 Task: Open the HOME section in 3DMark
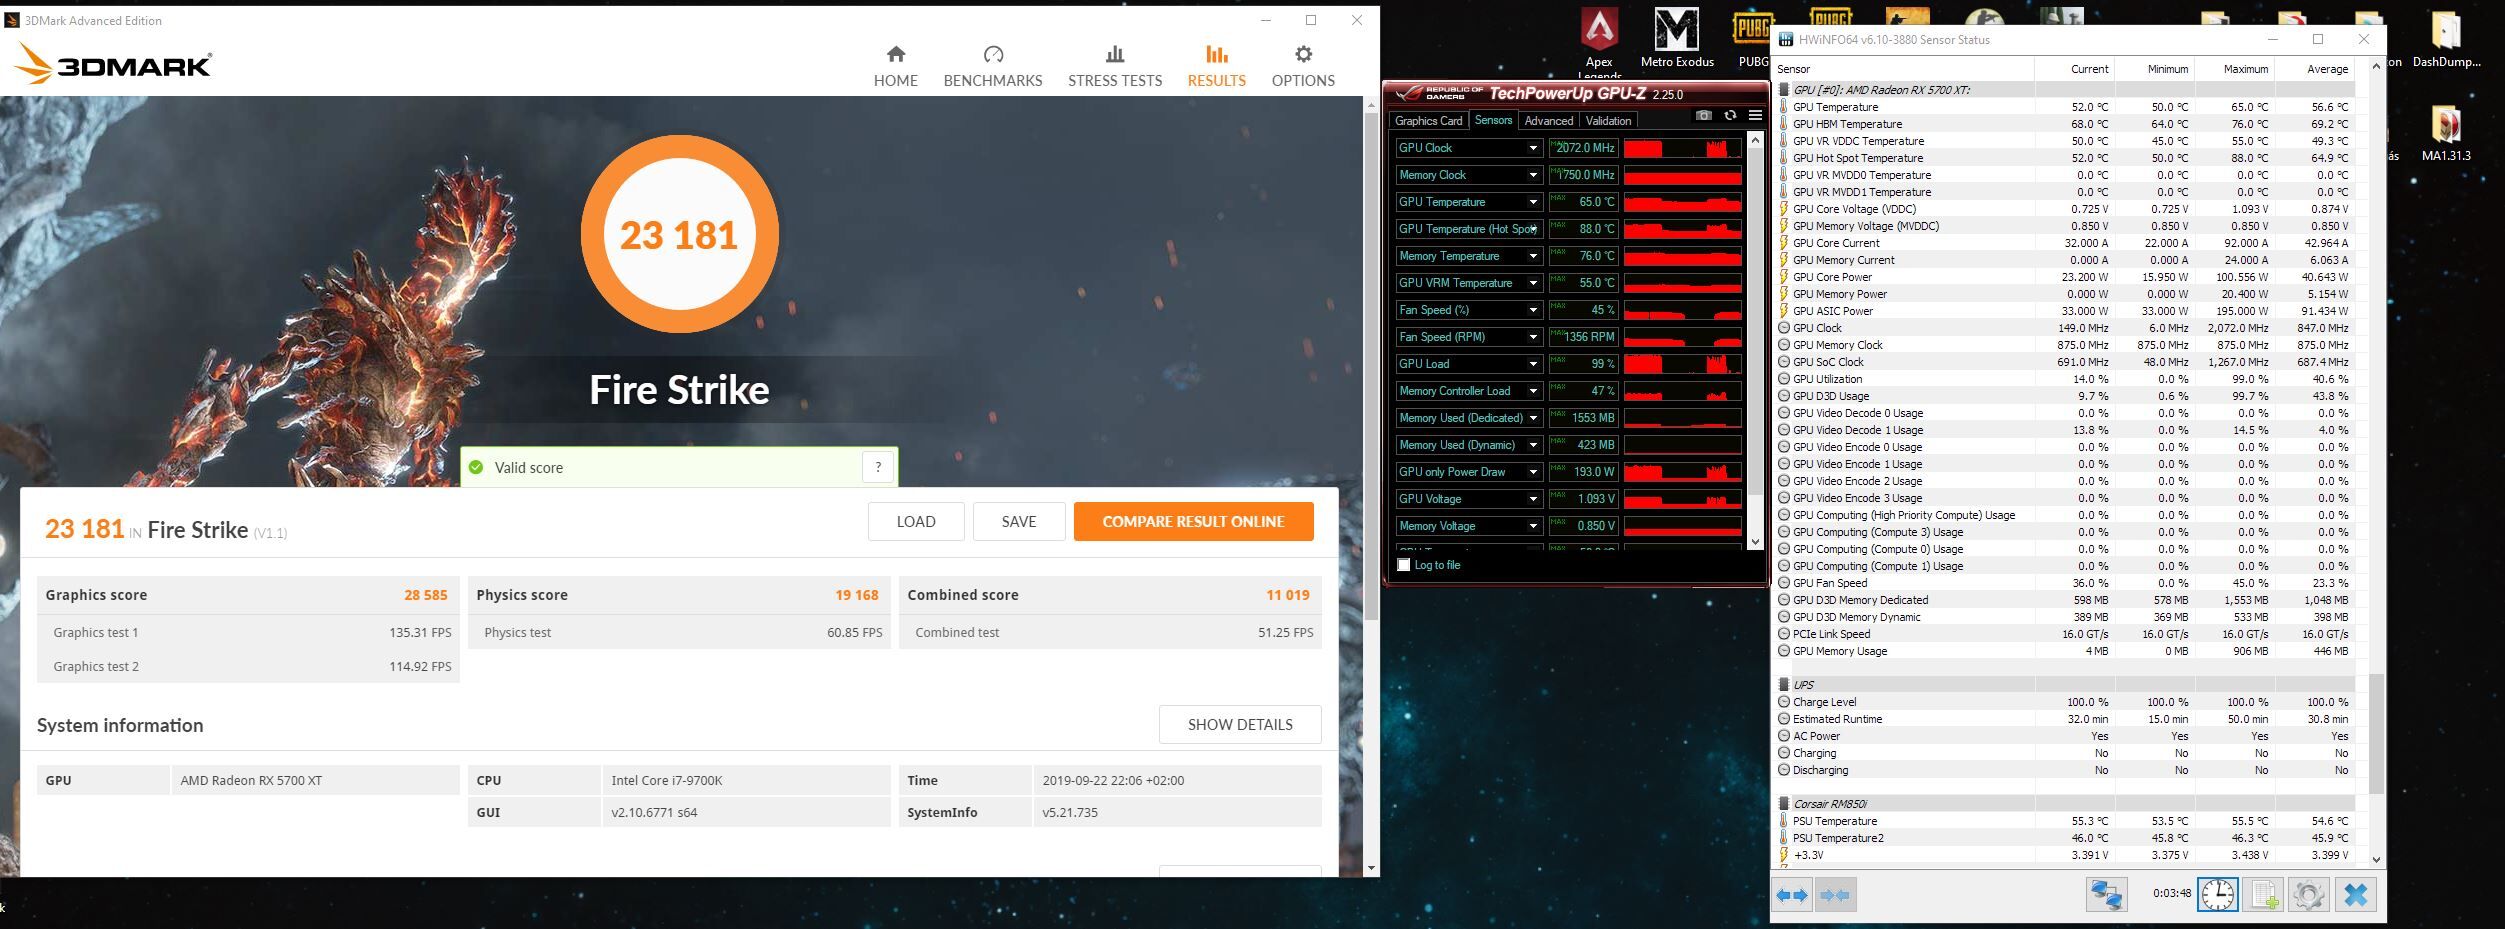click(895, 67)
